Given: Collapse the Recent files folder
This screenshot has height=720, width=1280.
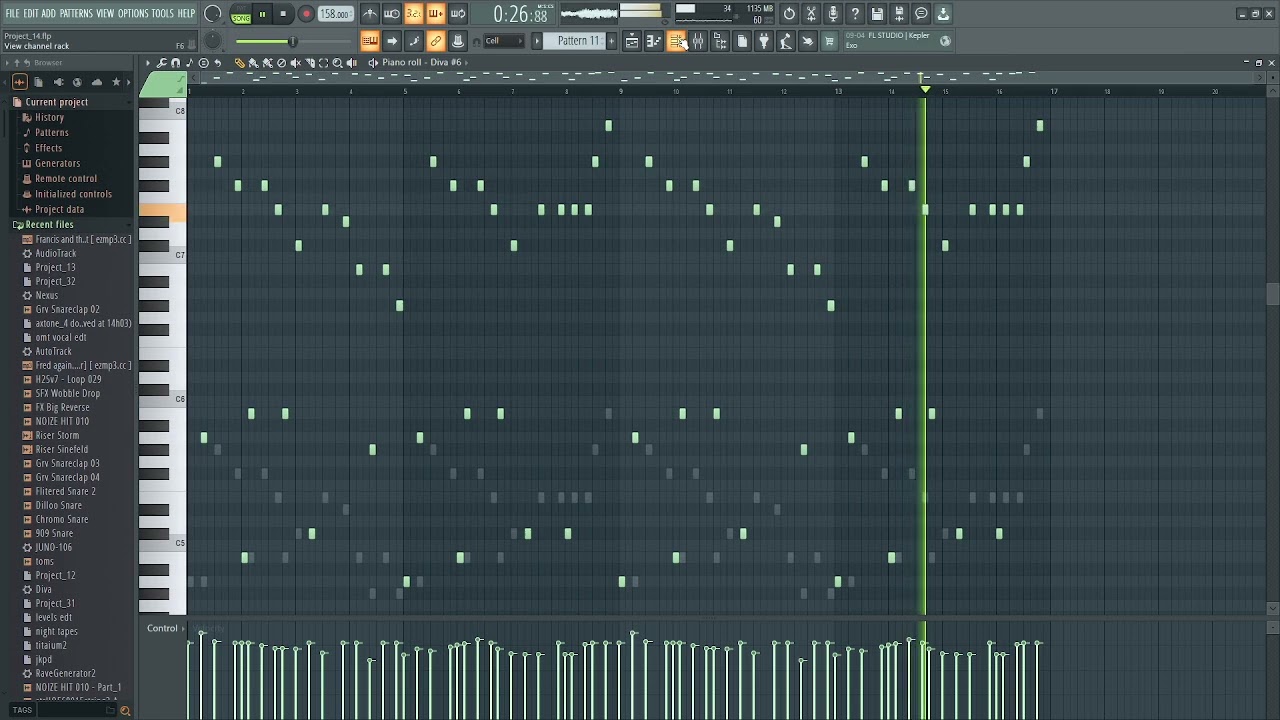Looking at the screenshot, I should 49,225.
